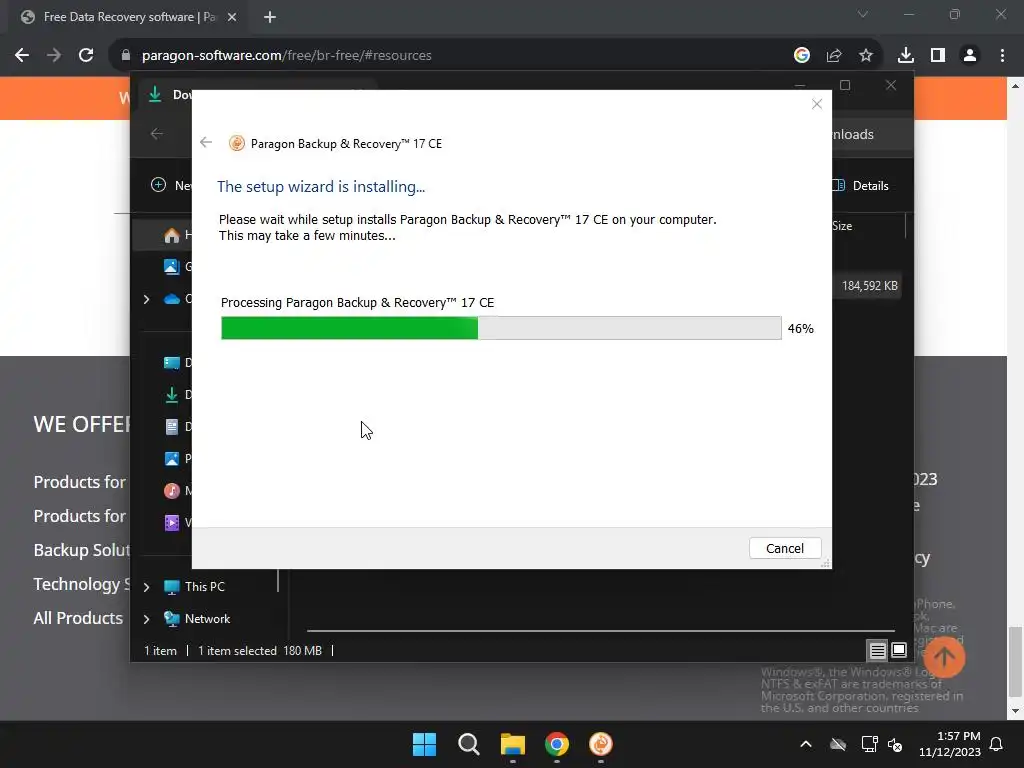This screenshot has width=1024, height=768.
Task: Reload the paragon-software.com page
Action: pyautogui.click(x=86, y=56)
